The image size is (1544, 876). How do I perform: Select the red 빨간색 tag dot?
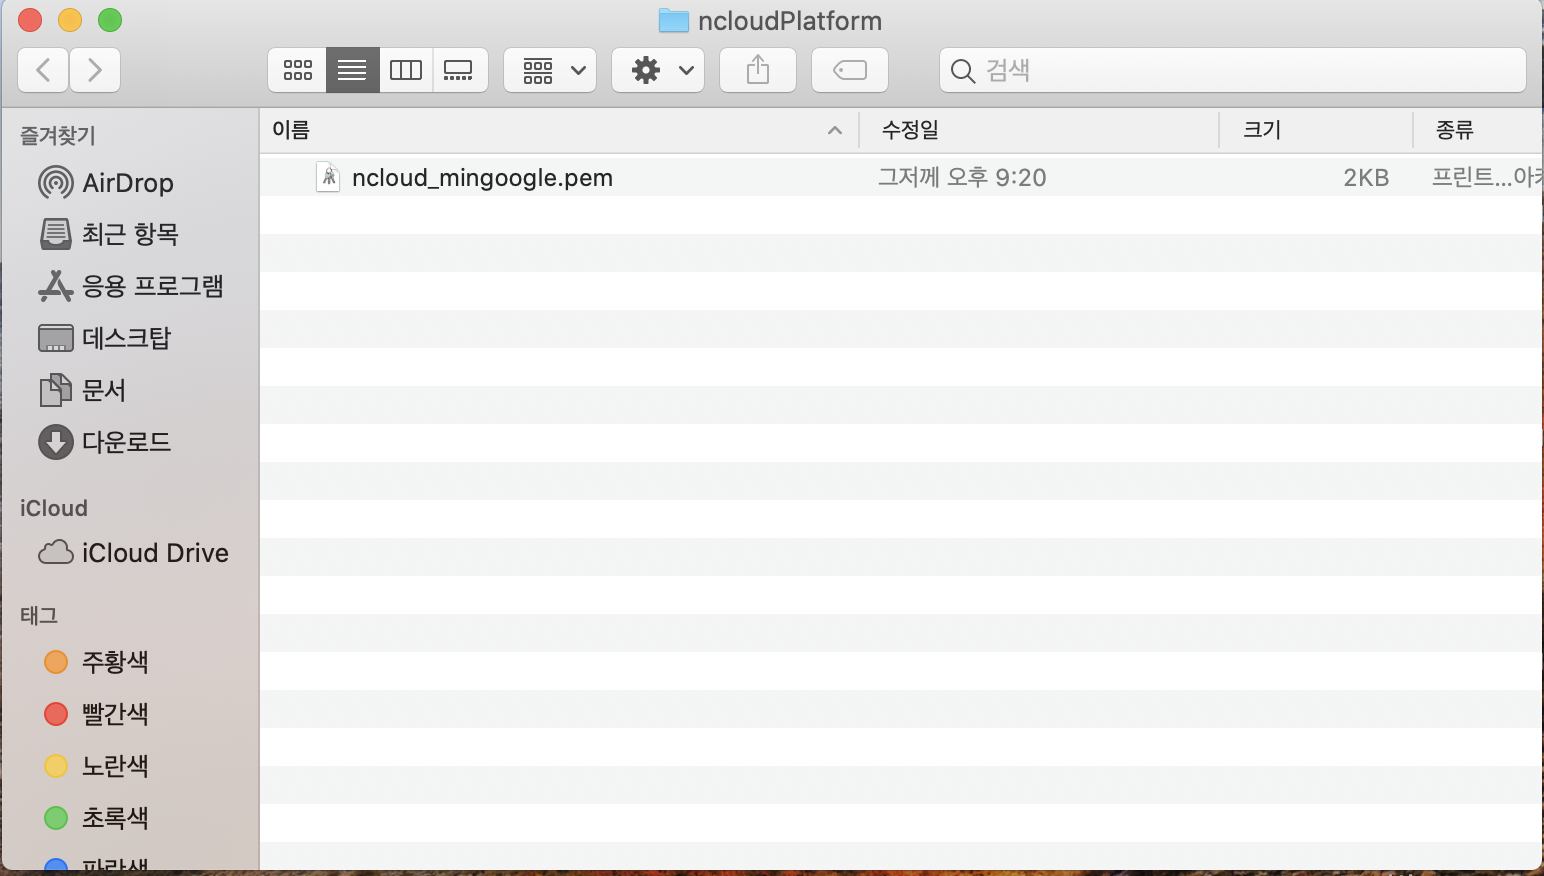[x=56, y=714]
